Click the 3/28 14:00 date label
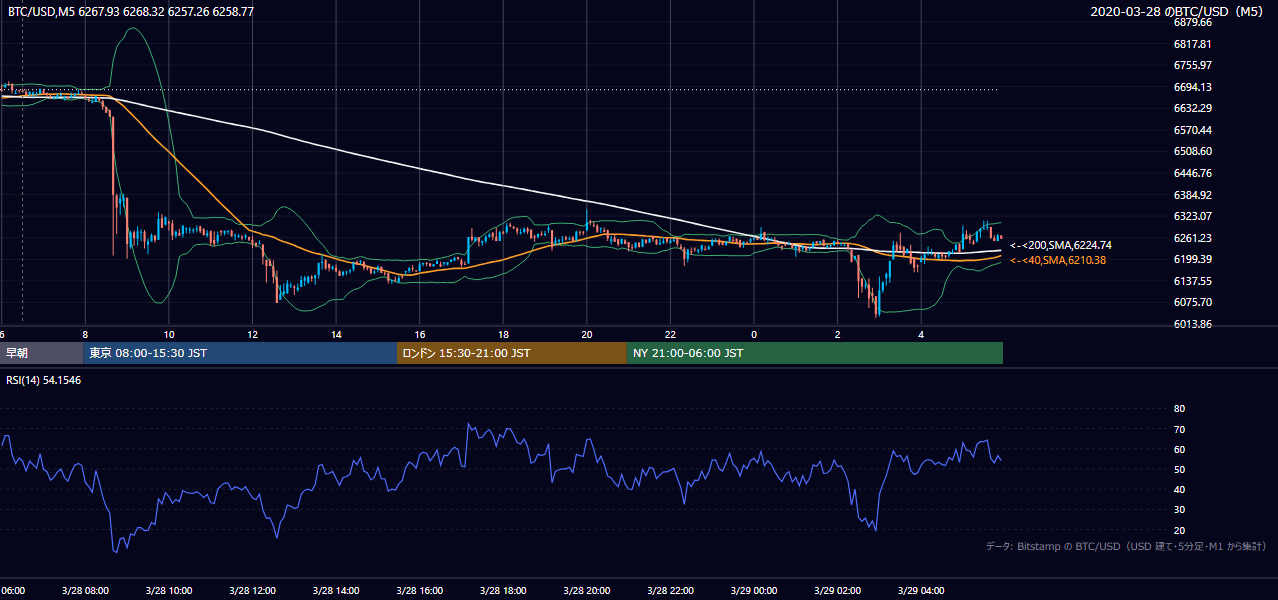The image size is (1278, 600). point(336,590)
